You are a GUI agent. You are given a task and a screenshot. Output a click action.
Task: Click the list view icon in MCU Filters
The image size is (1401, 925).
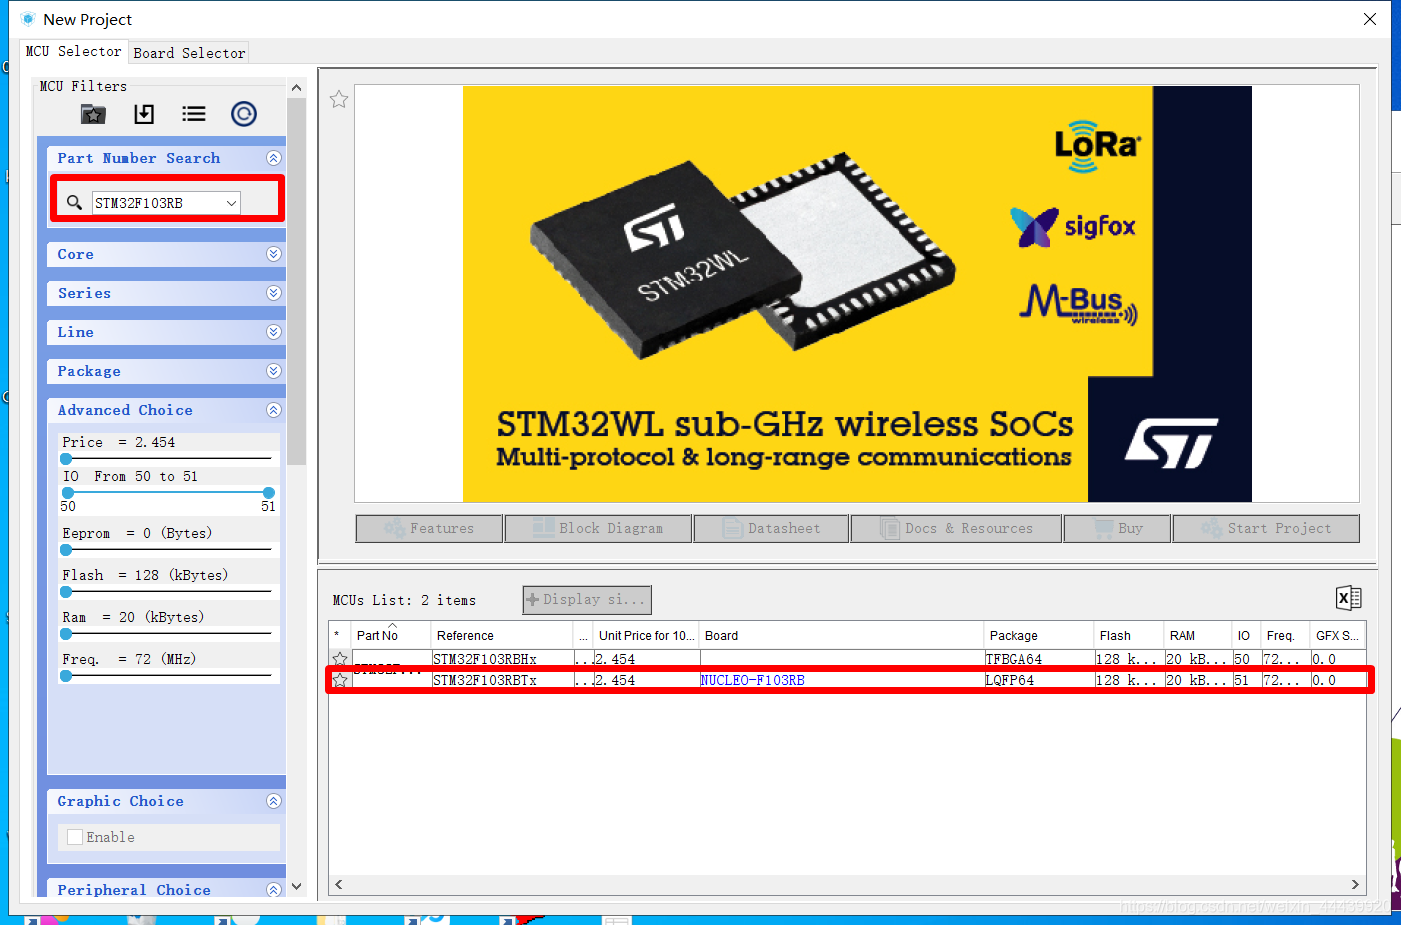194,114
